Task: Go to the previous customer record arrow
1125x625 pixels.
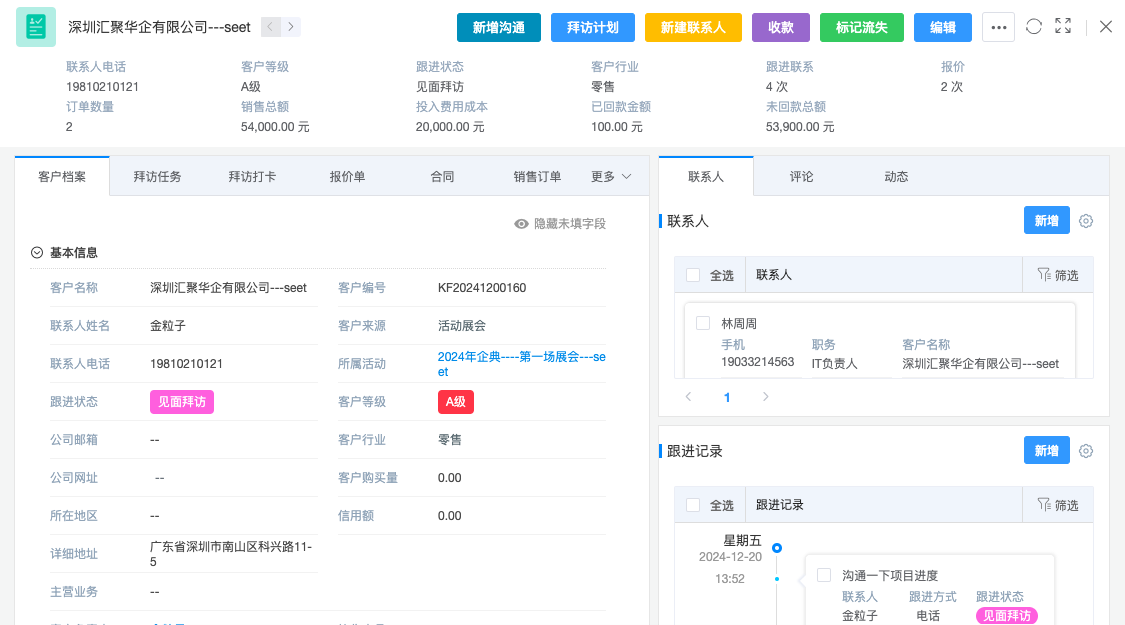Action: coord(271,27)
